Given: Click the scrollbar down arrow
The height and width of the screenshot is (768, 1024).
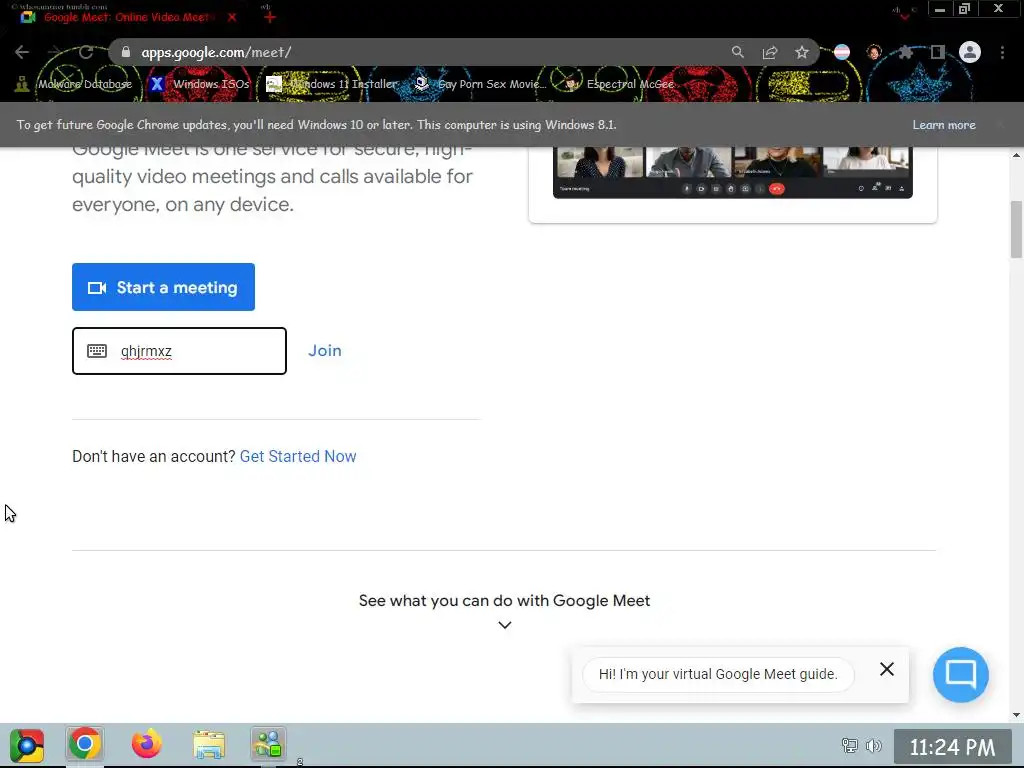Looking at the screenshot, I should (1016, 715).
